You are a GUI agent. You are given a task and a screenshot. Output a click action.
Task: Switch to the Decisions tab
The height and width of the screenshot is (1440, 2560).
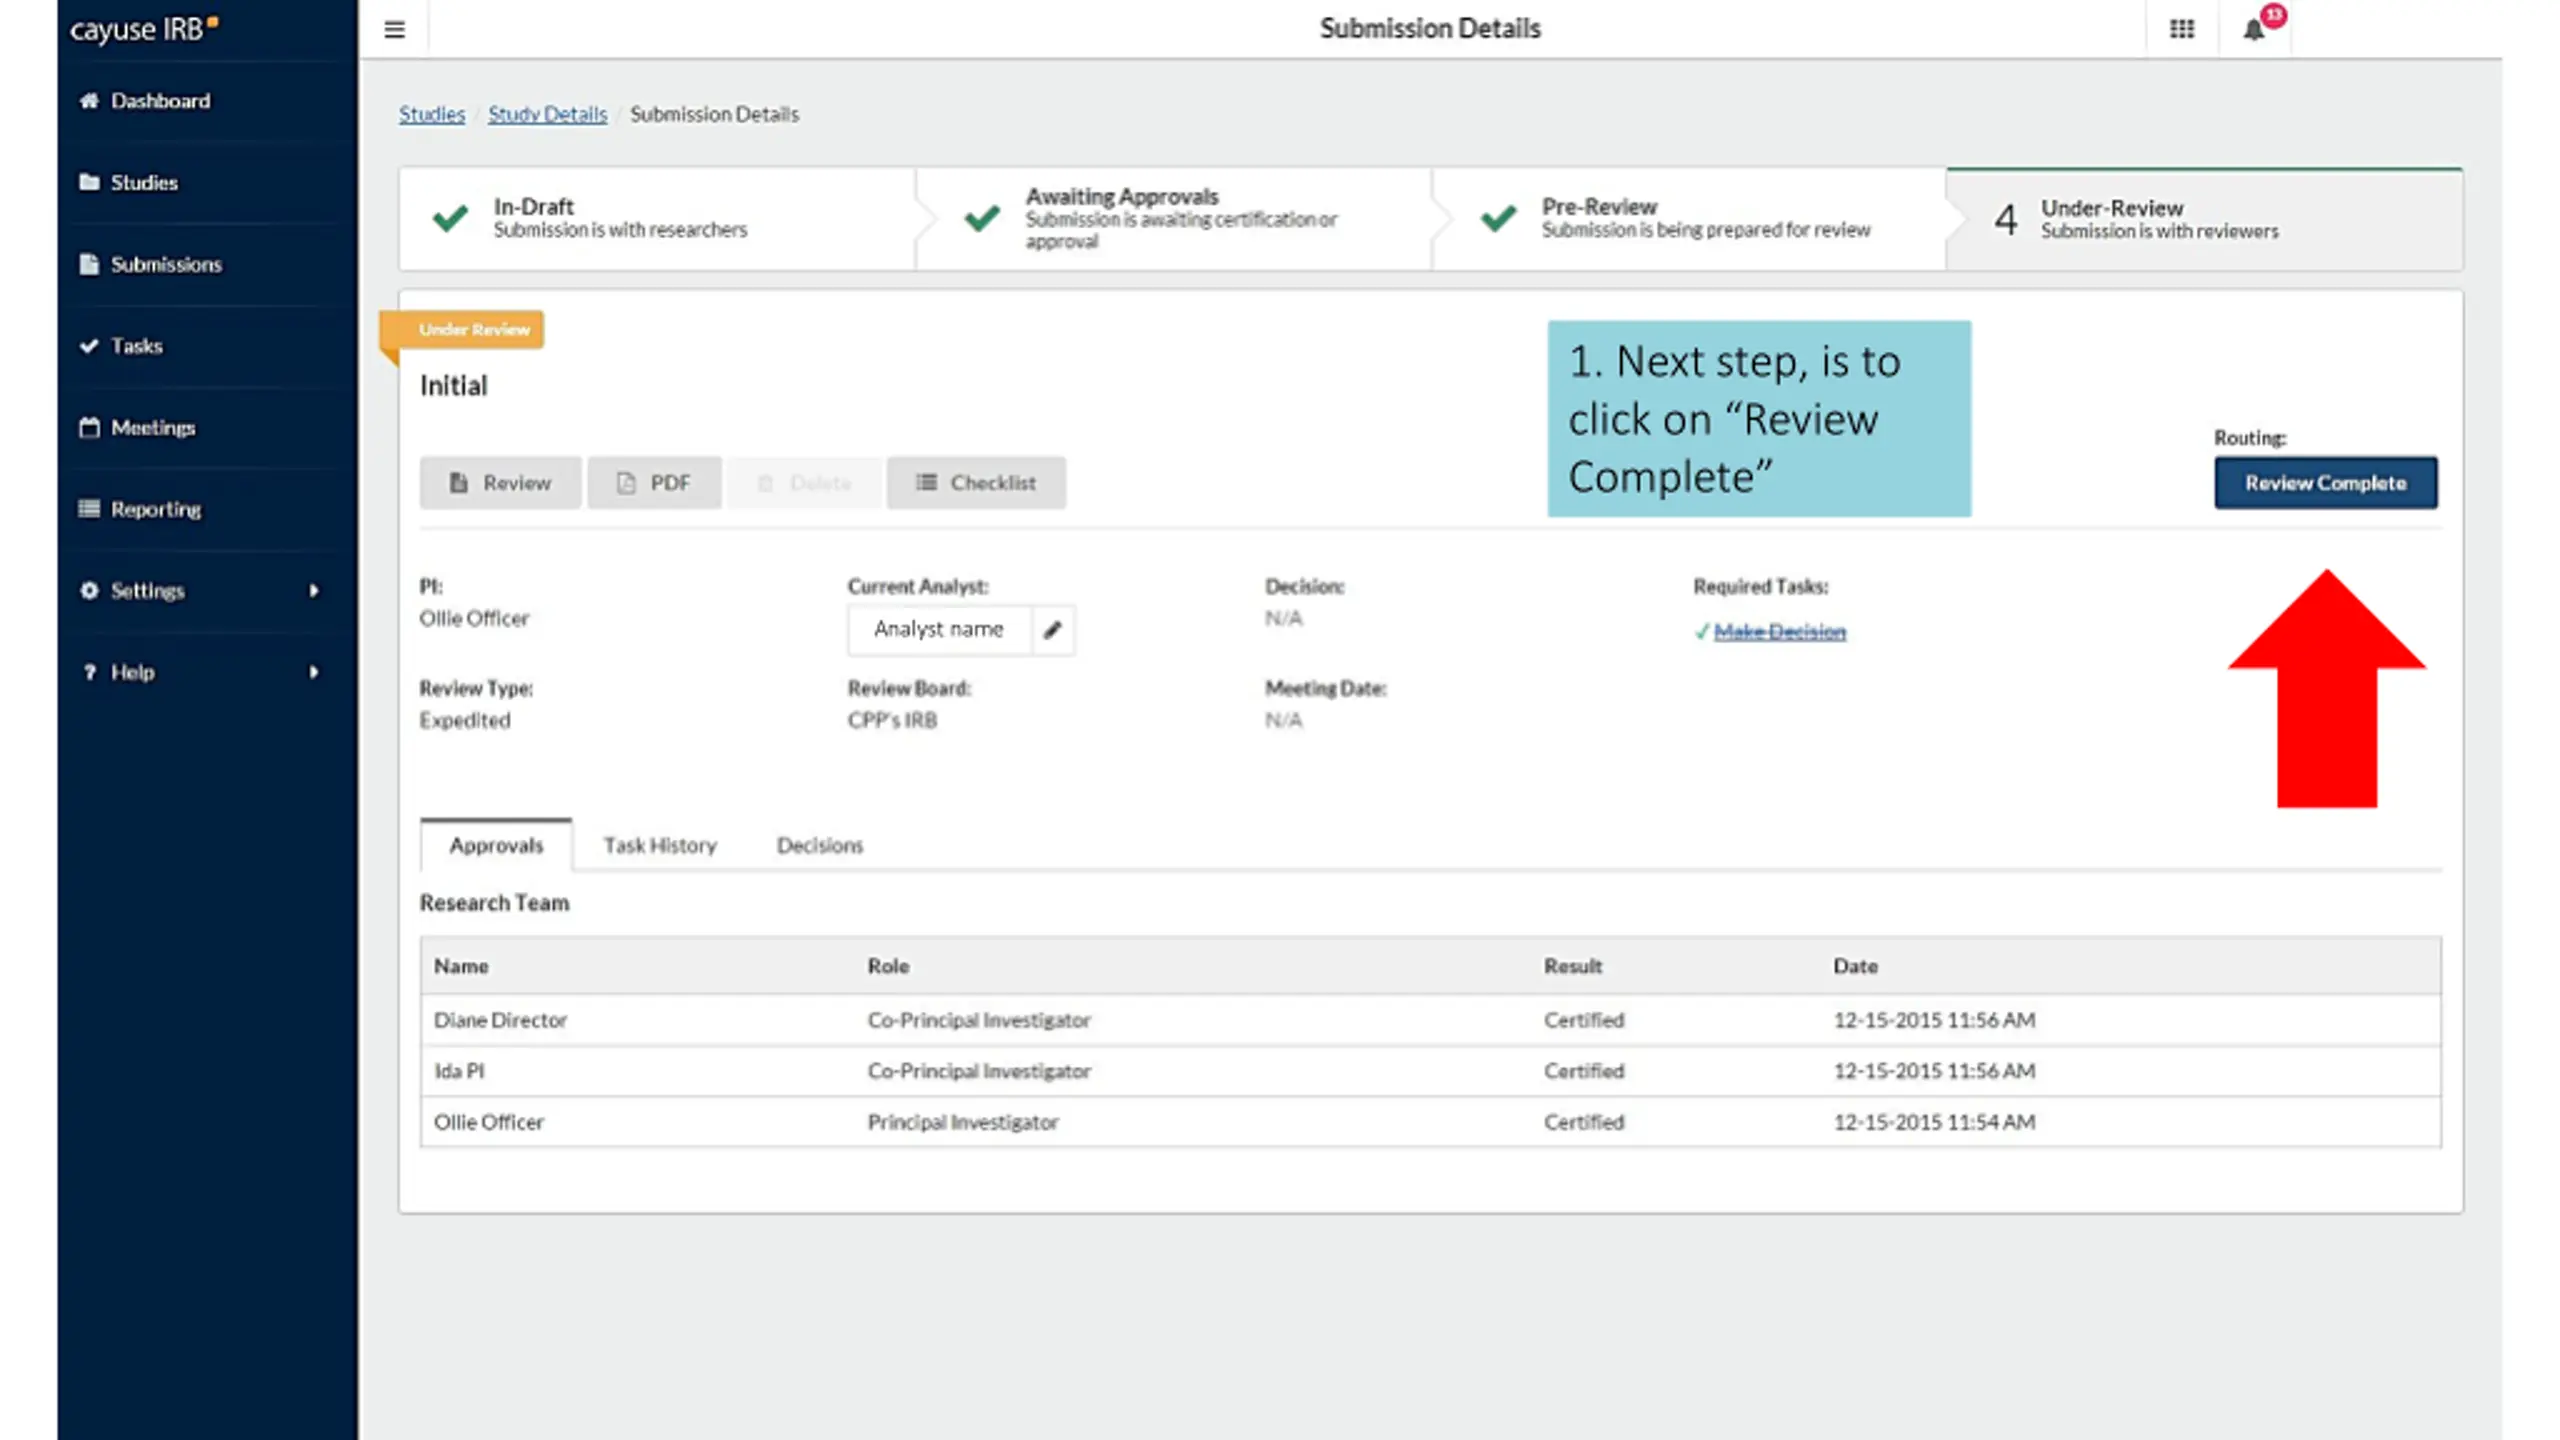pos(820,846)
